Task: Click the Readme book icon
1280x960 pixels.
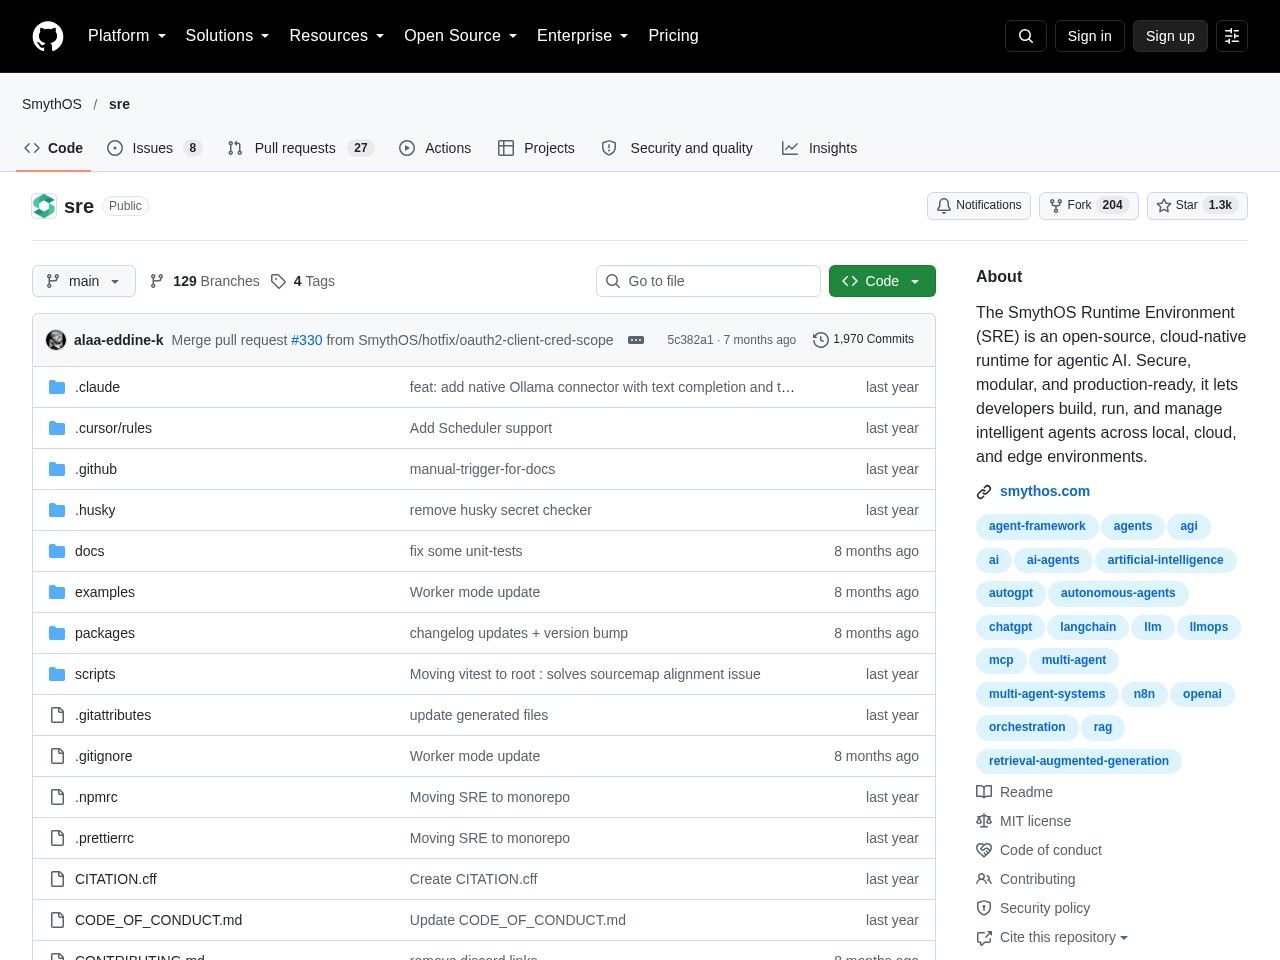Action: click(x=984, y=792)
